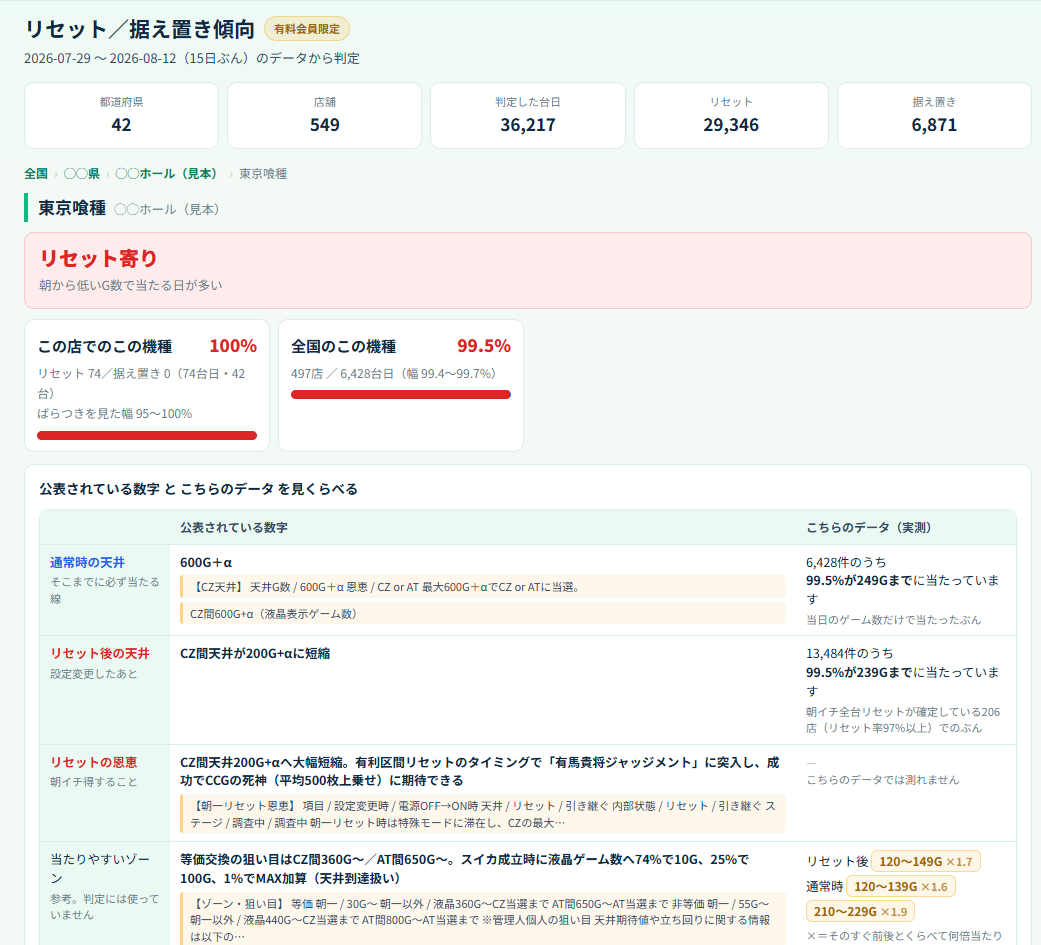Click 6,428件のうち text
1041x945 pixels.
[x=846, y=562]
